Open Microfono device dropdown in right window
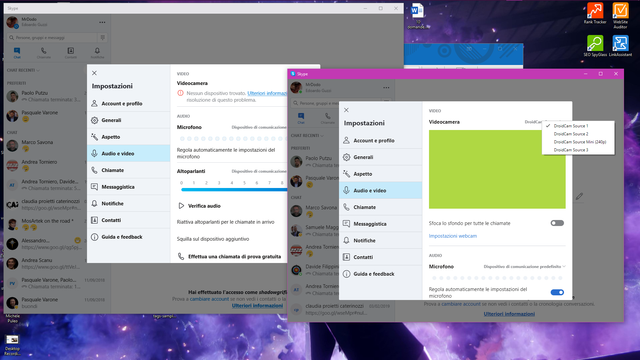 524,267
